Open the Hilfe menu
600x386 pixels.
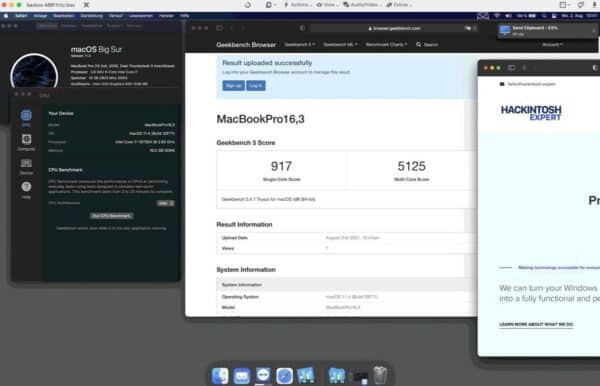coord(184,16)
